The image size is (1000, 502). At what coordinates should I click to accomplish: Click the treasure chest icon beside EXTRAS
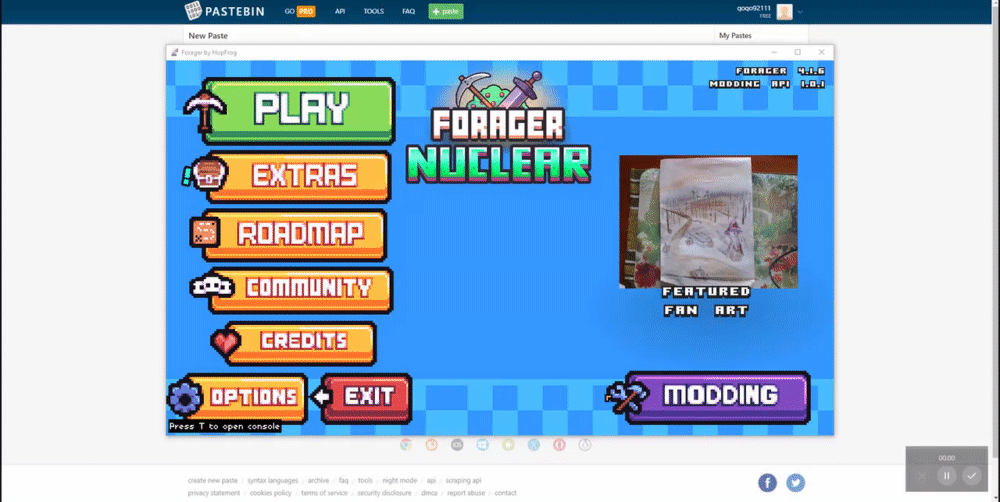[x=205, y=174]
